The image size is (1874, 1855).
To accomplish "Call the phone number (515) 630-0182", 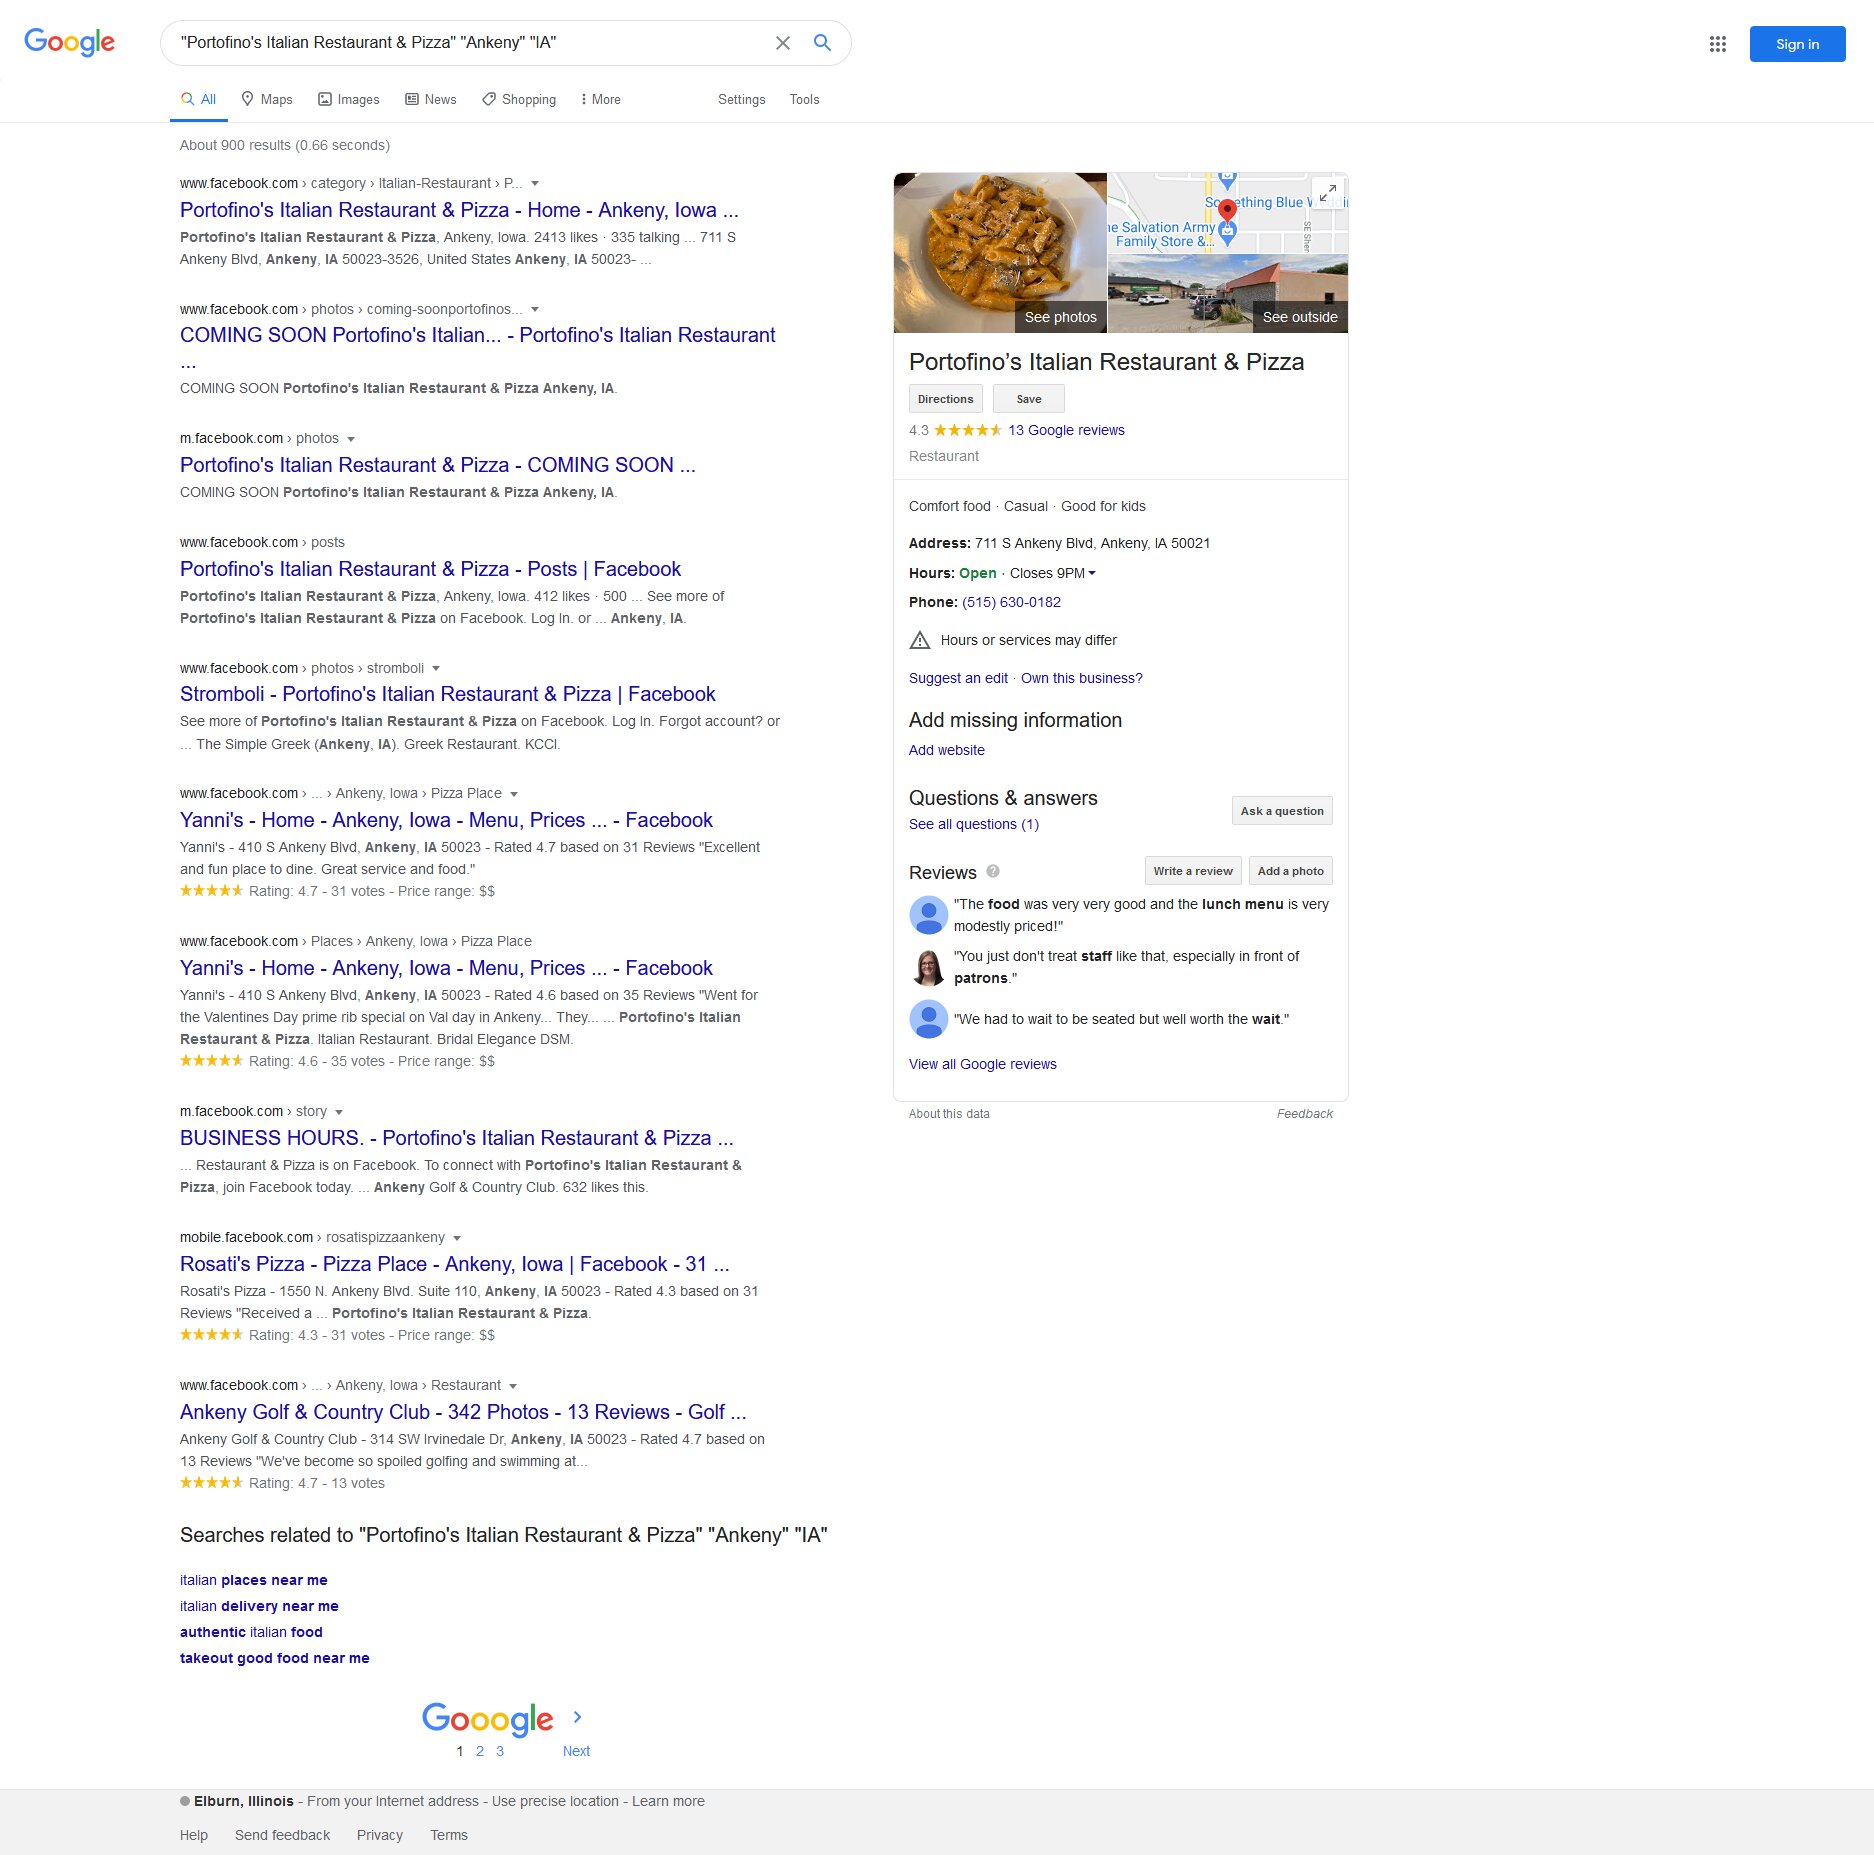I will [x=1011, y=602].
